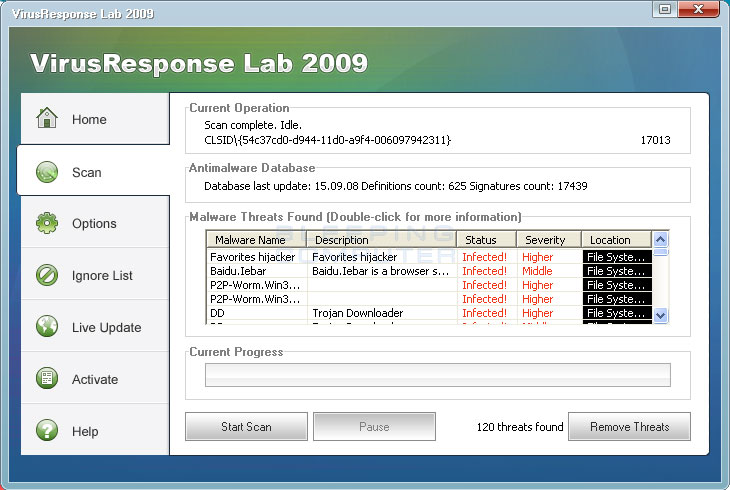Click the Ignore List prohibited icon

click(x=47, y=275)
